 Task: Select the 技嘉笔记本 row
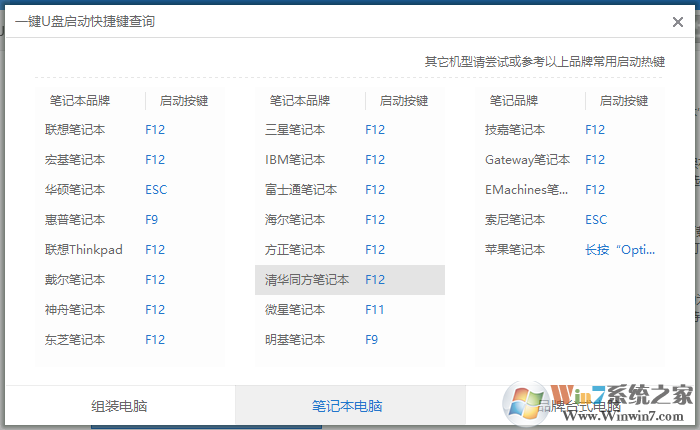click(x=570, y=129)
